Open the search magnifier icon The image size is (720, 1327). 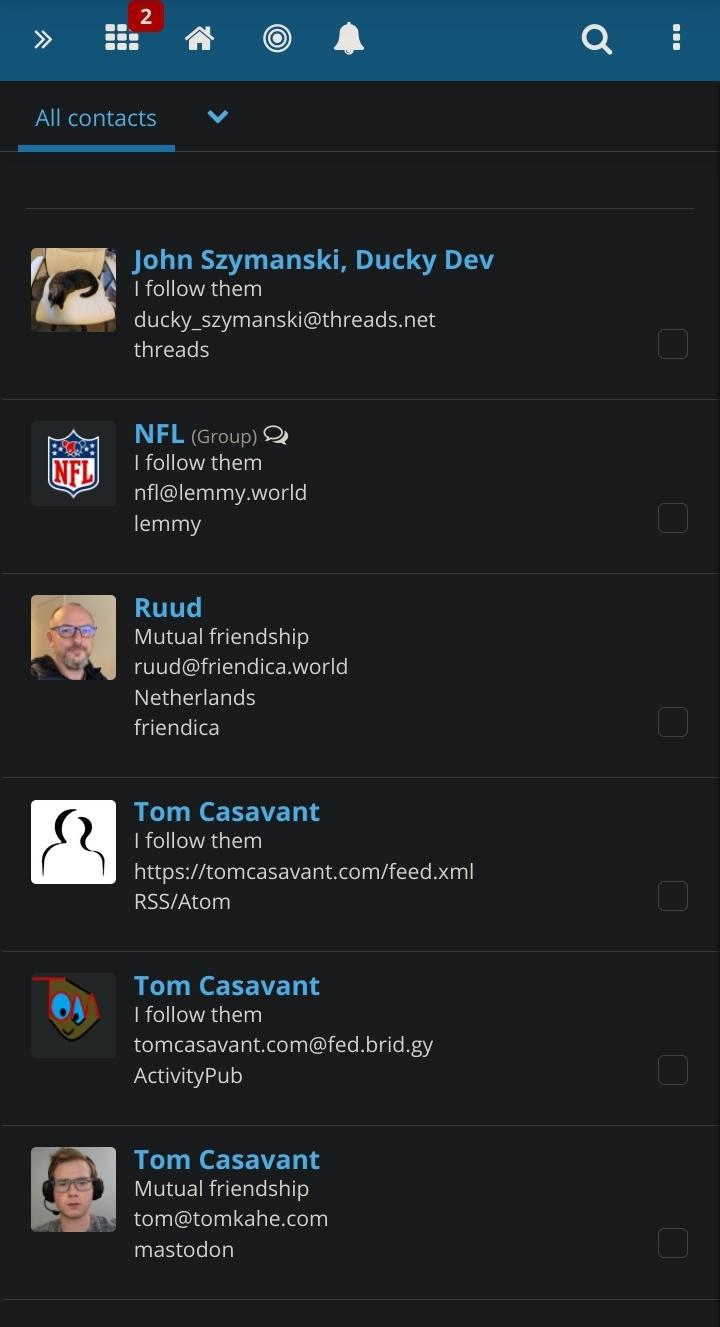(x=597, y=39)
